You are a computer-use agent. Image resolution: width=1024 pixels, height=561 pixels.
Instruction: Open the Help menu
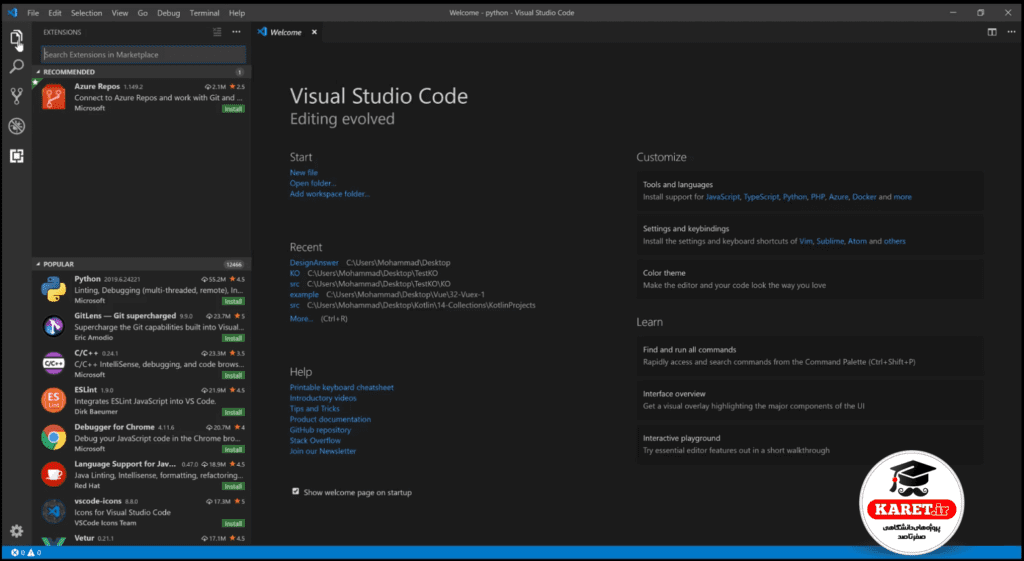click(x=237, y=12)
